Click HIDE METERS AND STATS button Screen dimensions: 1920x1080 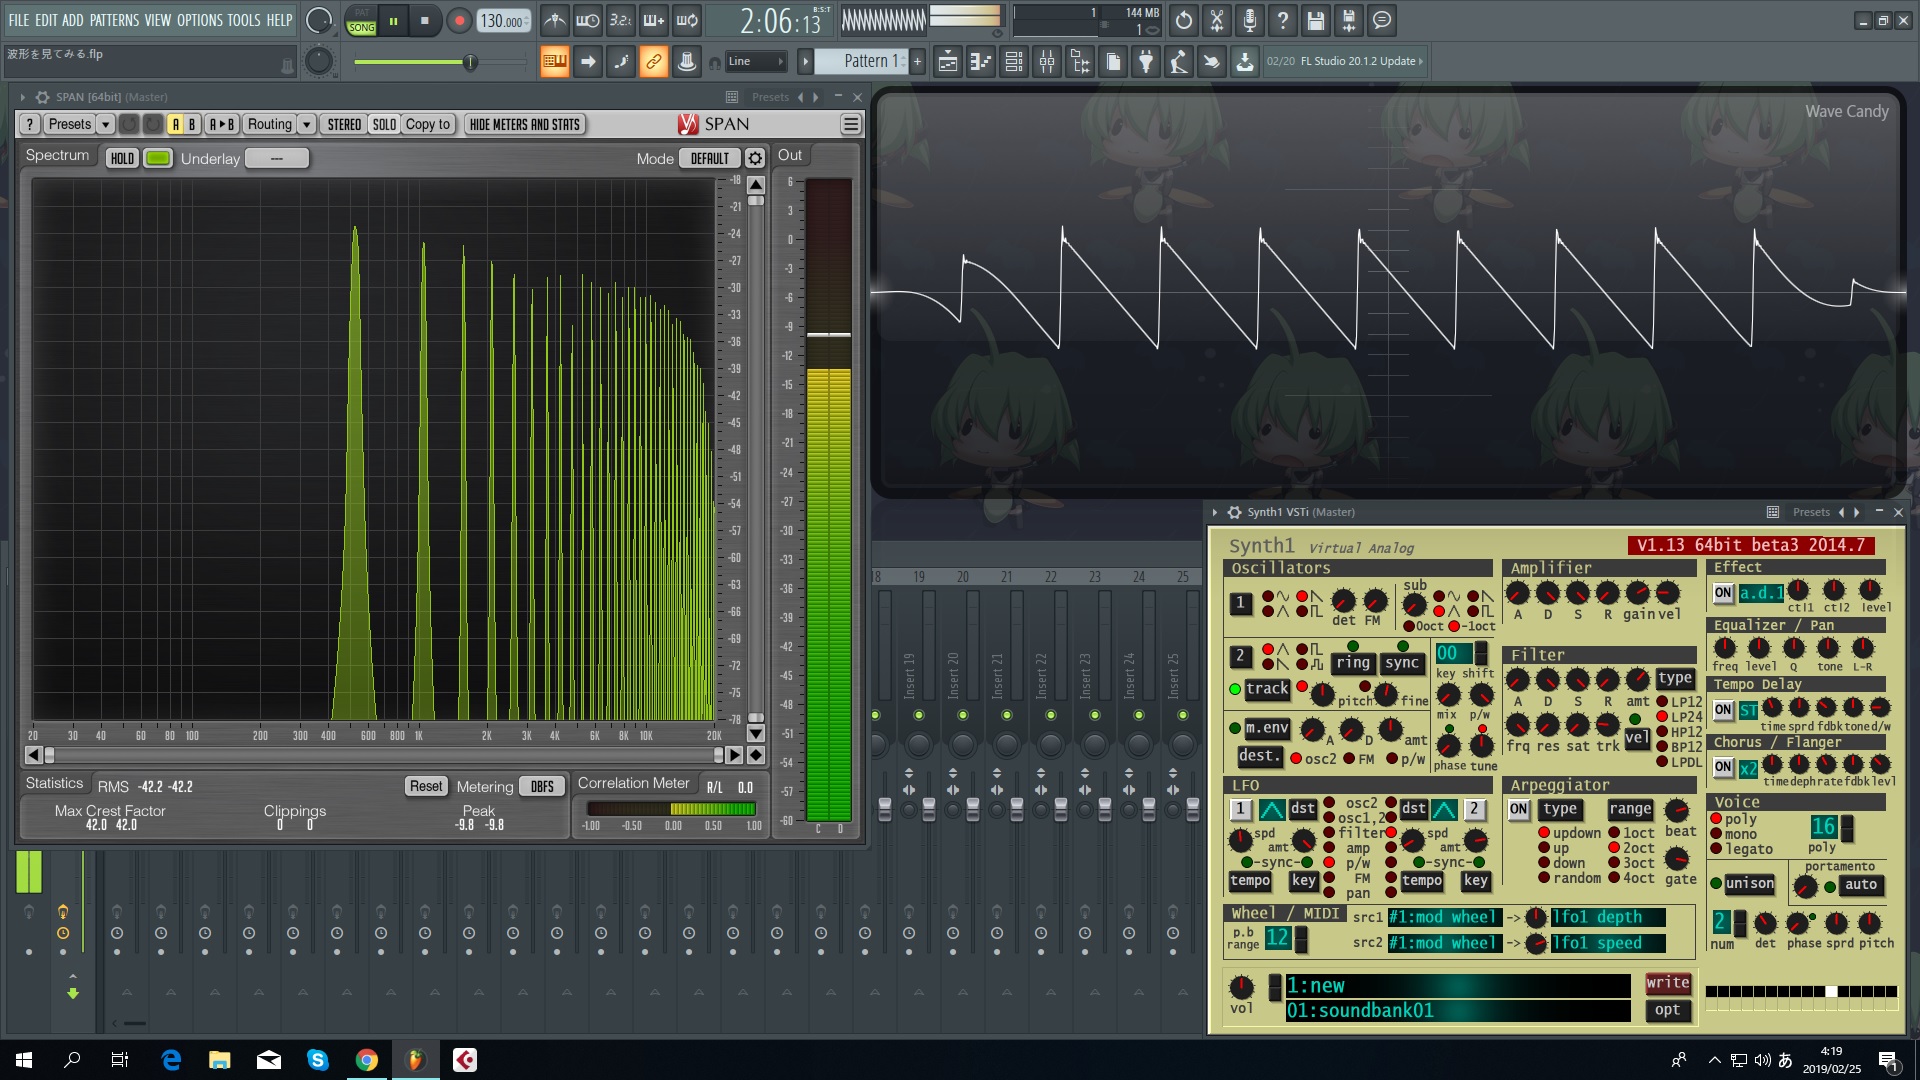click(524, 124)
